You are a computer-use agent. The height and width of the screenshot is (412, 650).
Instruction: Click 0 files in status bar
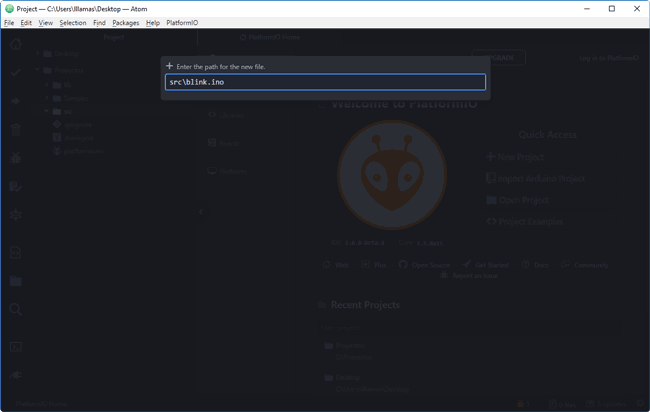pos(562,403)
